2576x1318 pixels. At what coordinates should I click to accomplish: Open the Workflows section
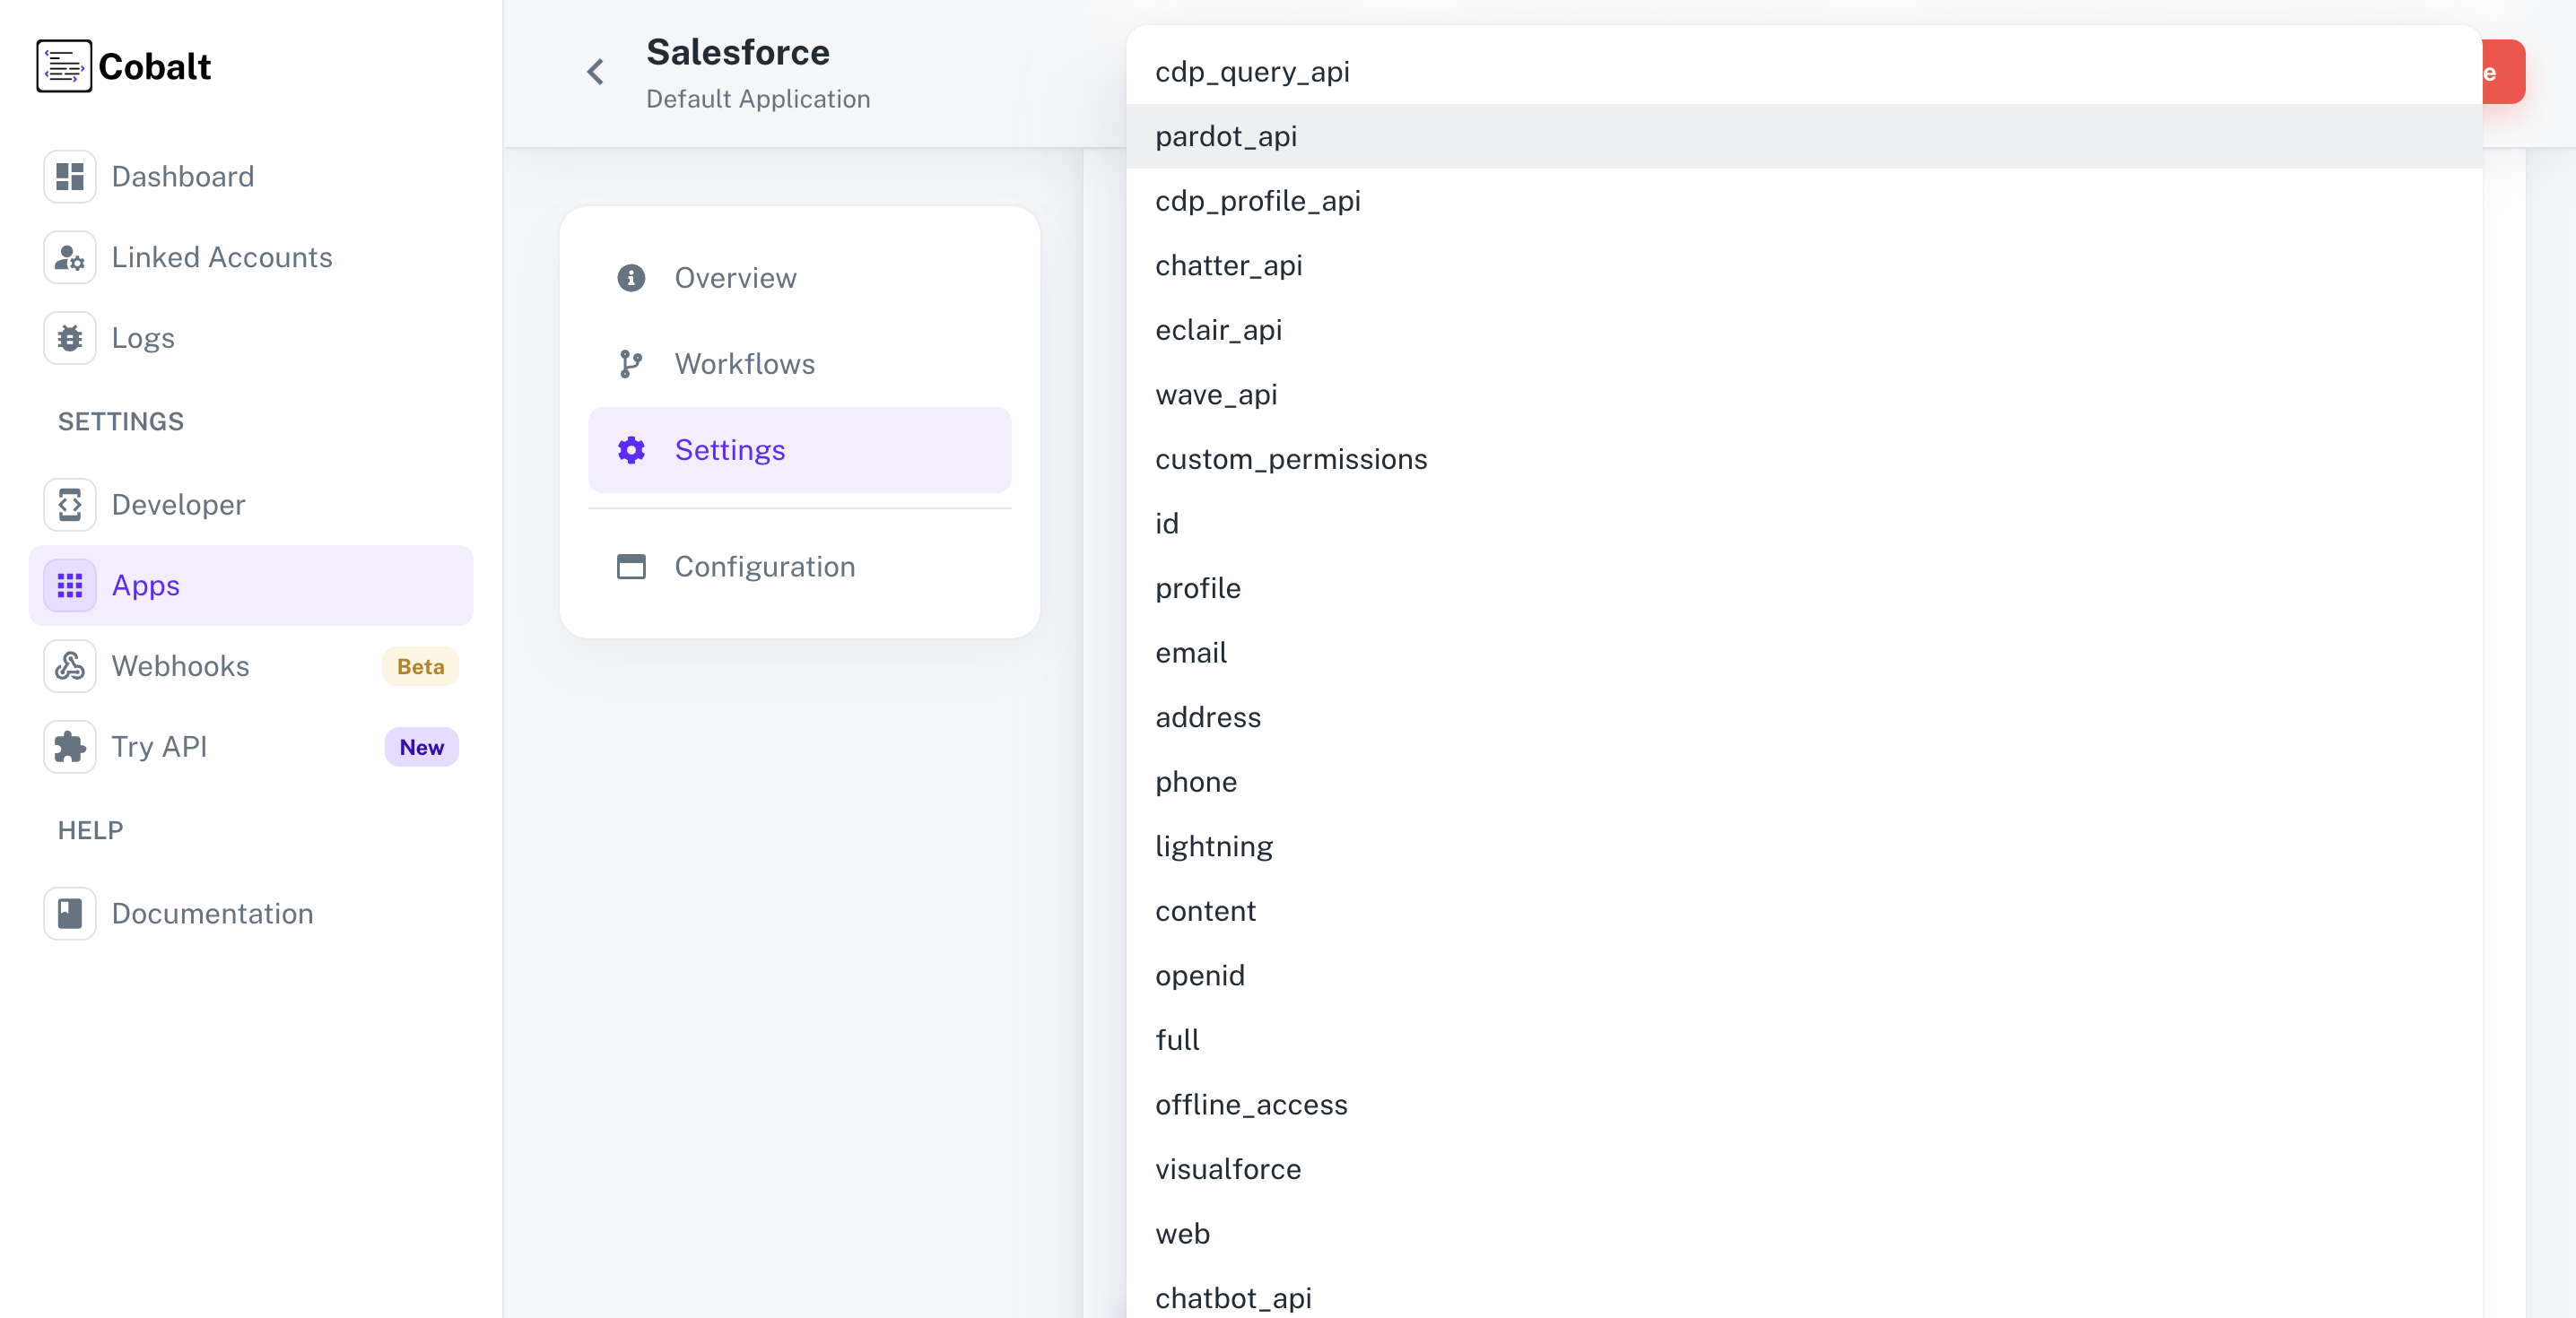(x=744, y=364)
